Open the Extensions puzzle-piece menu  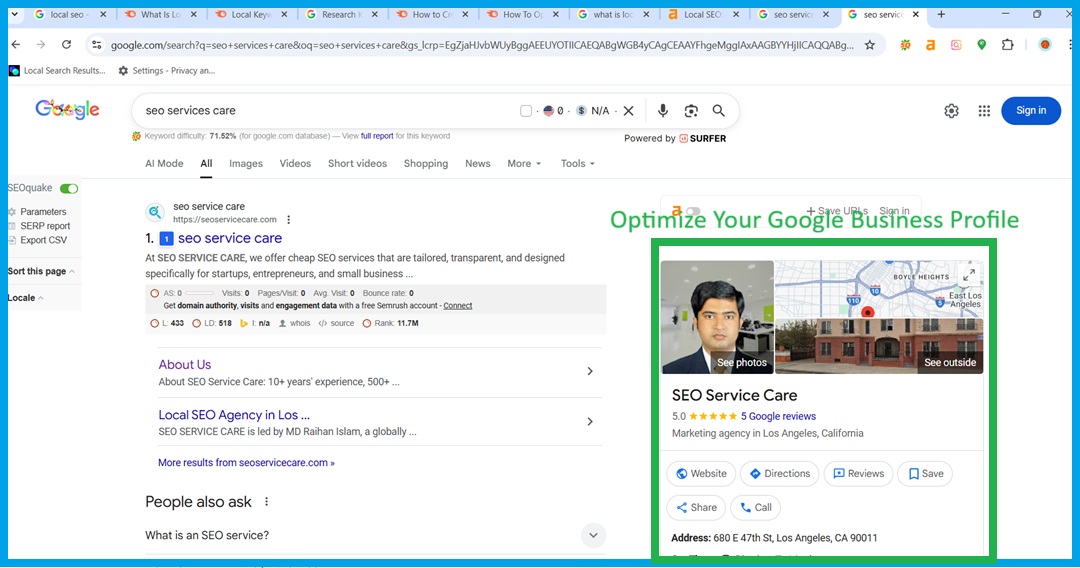[1008, 45]
